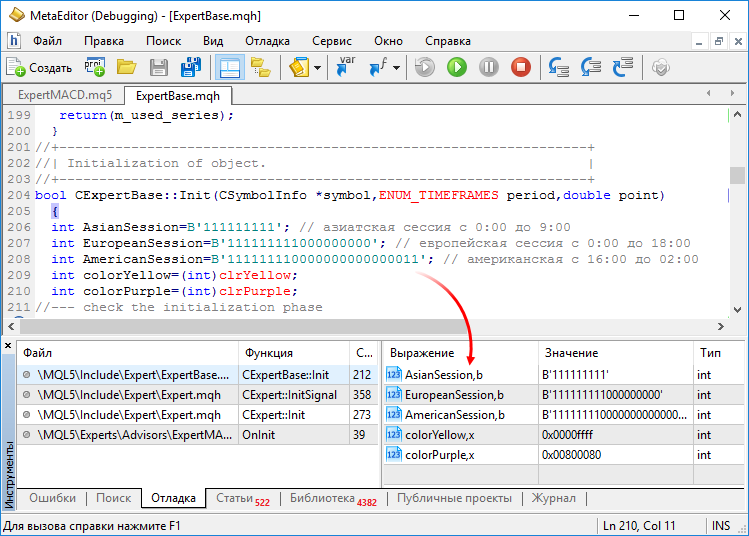Open the Файл menu
Image resolution: width=749 pixels, height=536 pixels.
47,41
